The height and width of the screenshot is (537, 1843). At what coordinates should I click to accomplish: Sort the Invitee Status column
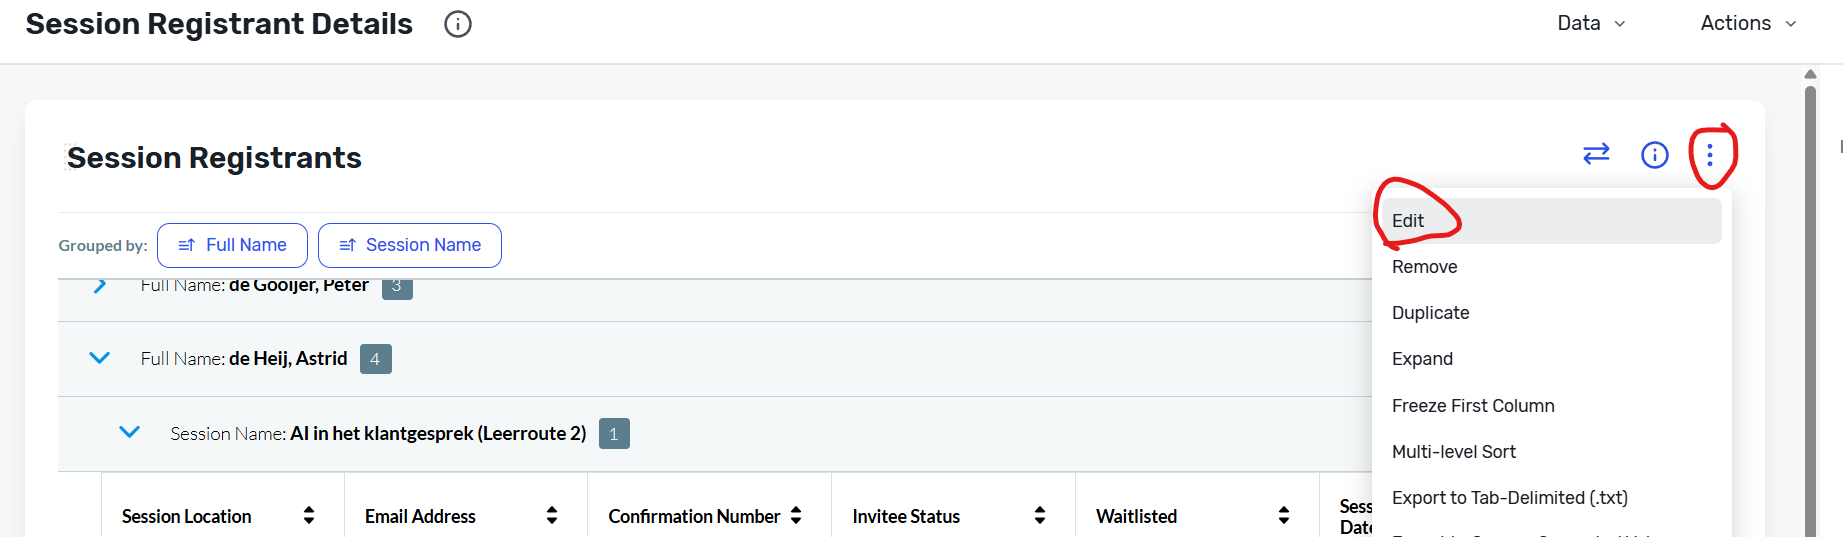pyautogui.click(x=1040, y=515)
